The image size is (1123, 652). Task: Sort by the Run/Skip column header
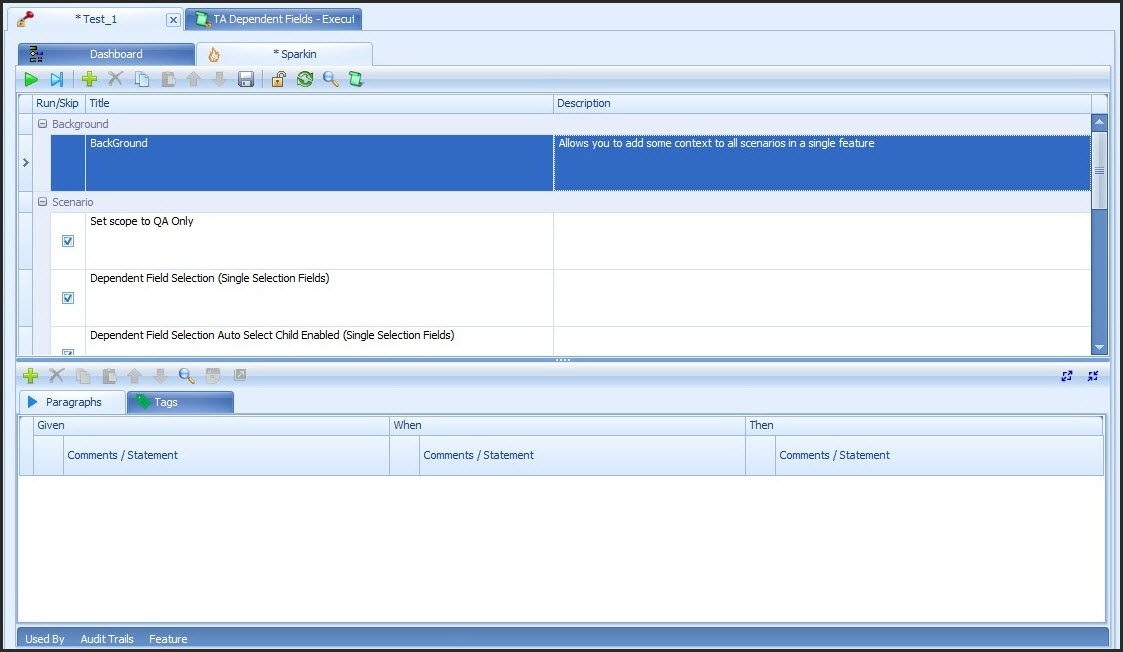click(59, 103)
